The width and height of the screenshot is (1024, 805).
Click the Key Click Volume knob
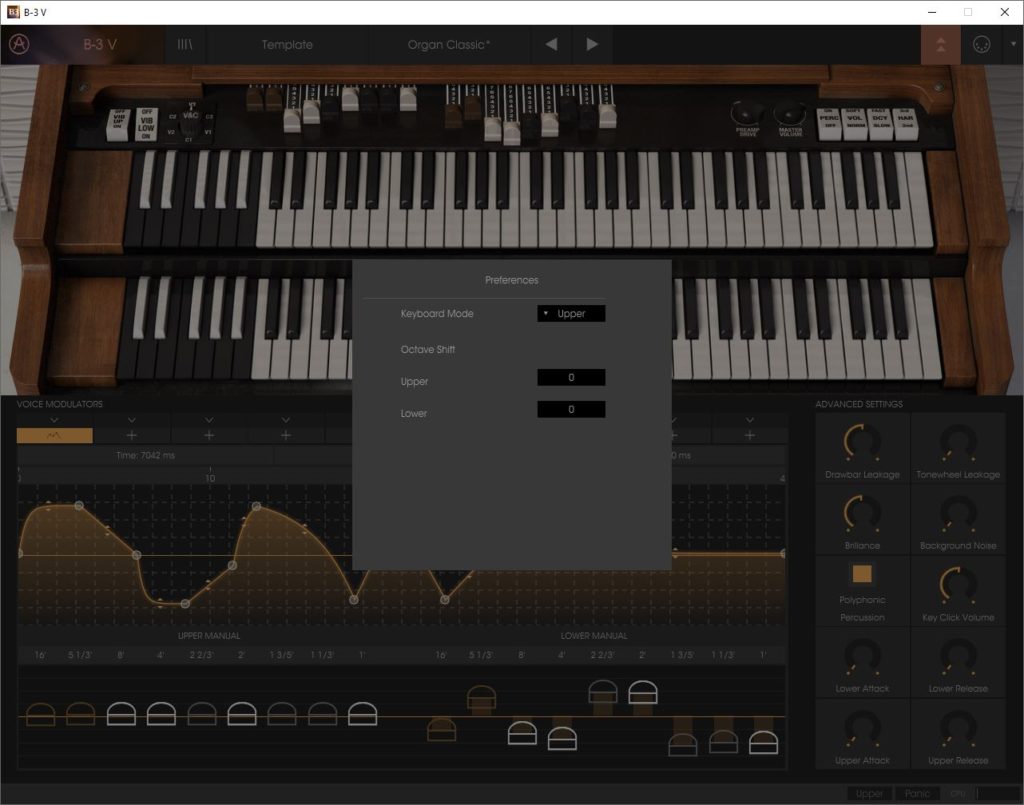tap(958, 584)
